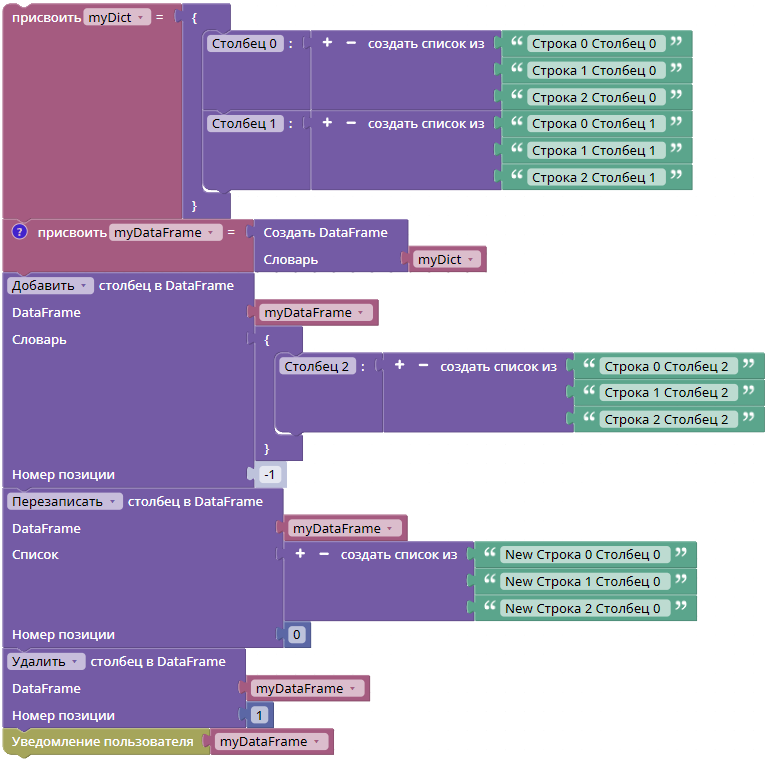Image resolution: width=771 pixels, height=760 pixels.
Task: Edit the Столбец 2 key field
Action: [317, 367]
